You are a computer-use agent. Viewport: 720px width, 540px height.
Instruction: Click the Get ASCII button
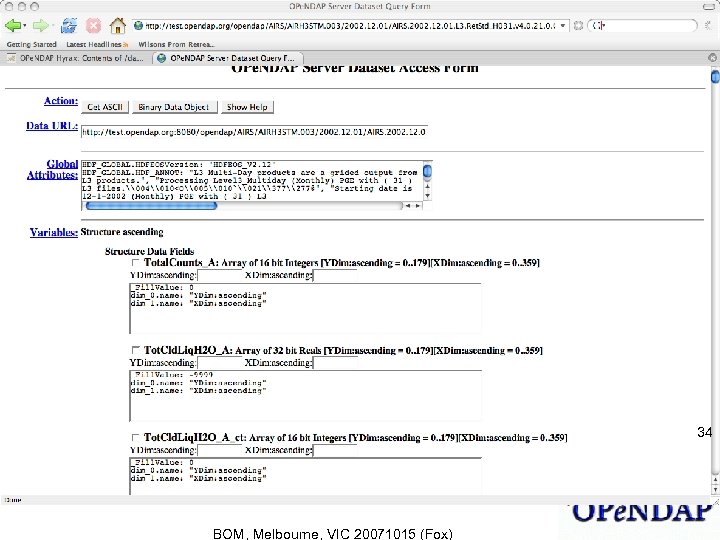click(105, 107)
